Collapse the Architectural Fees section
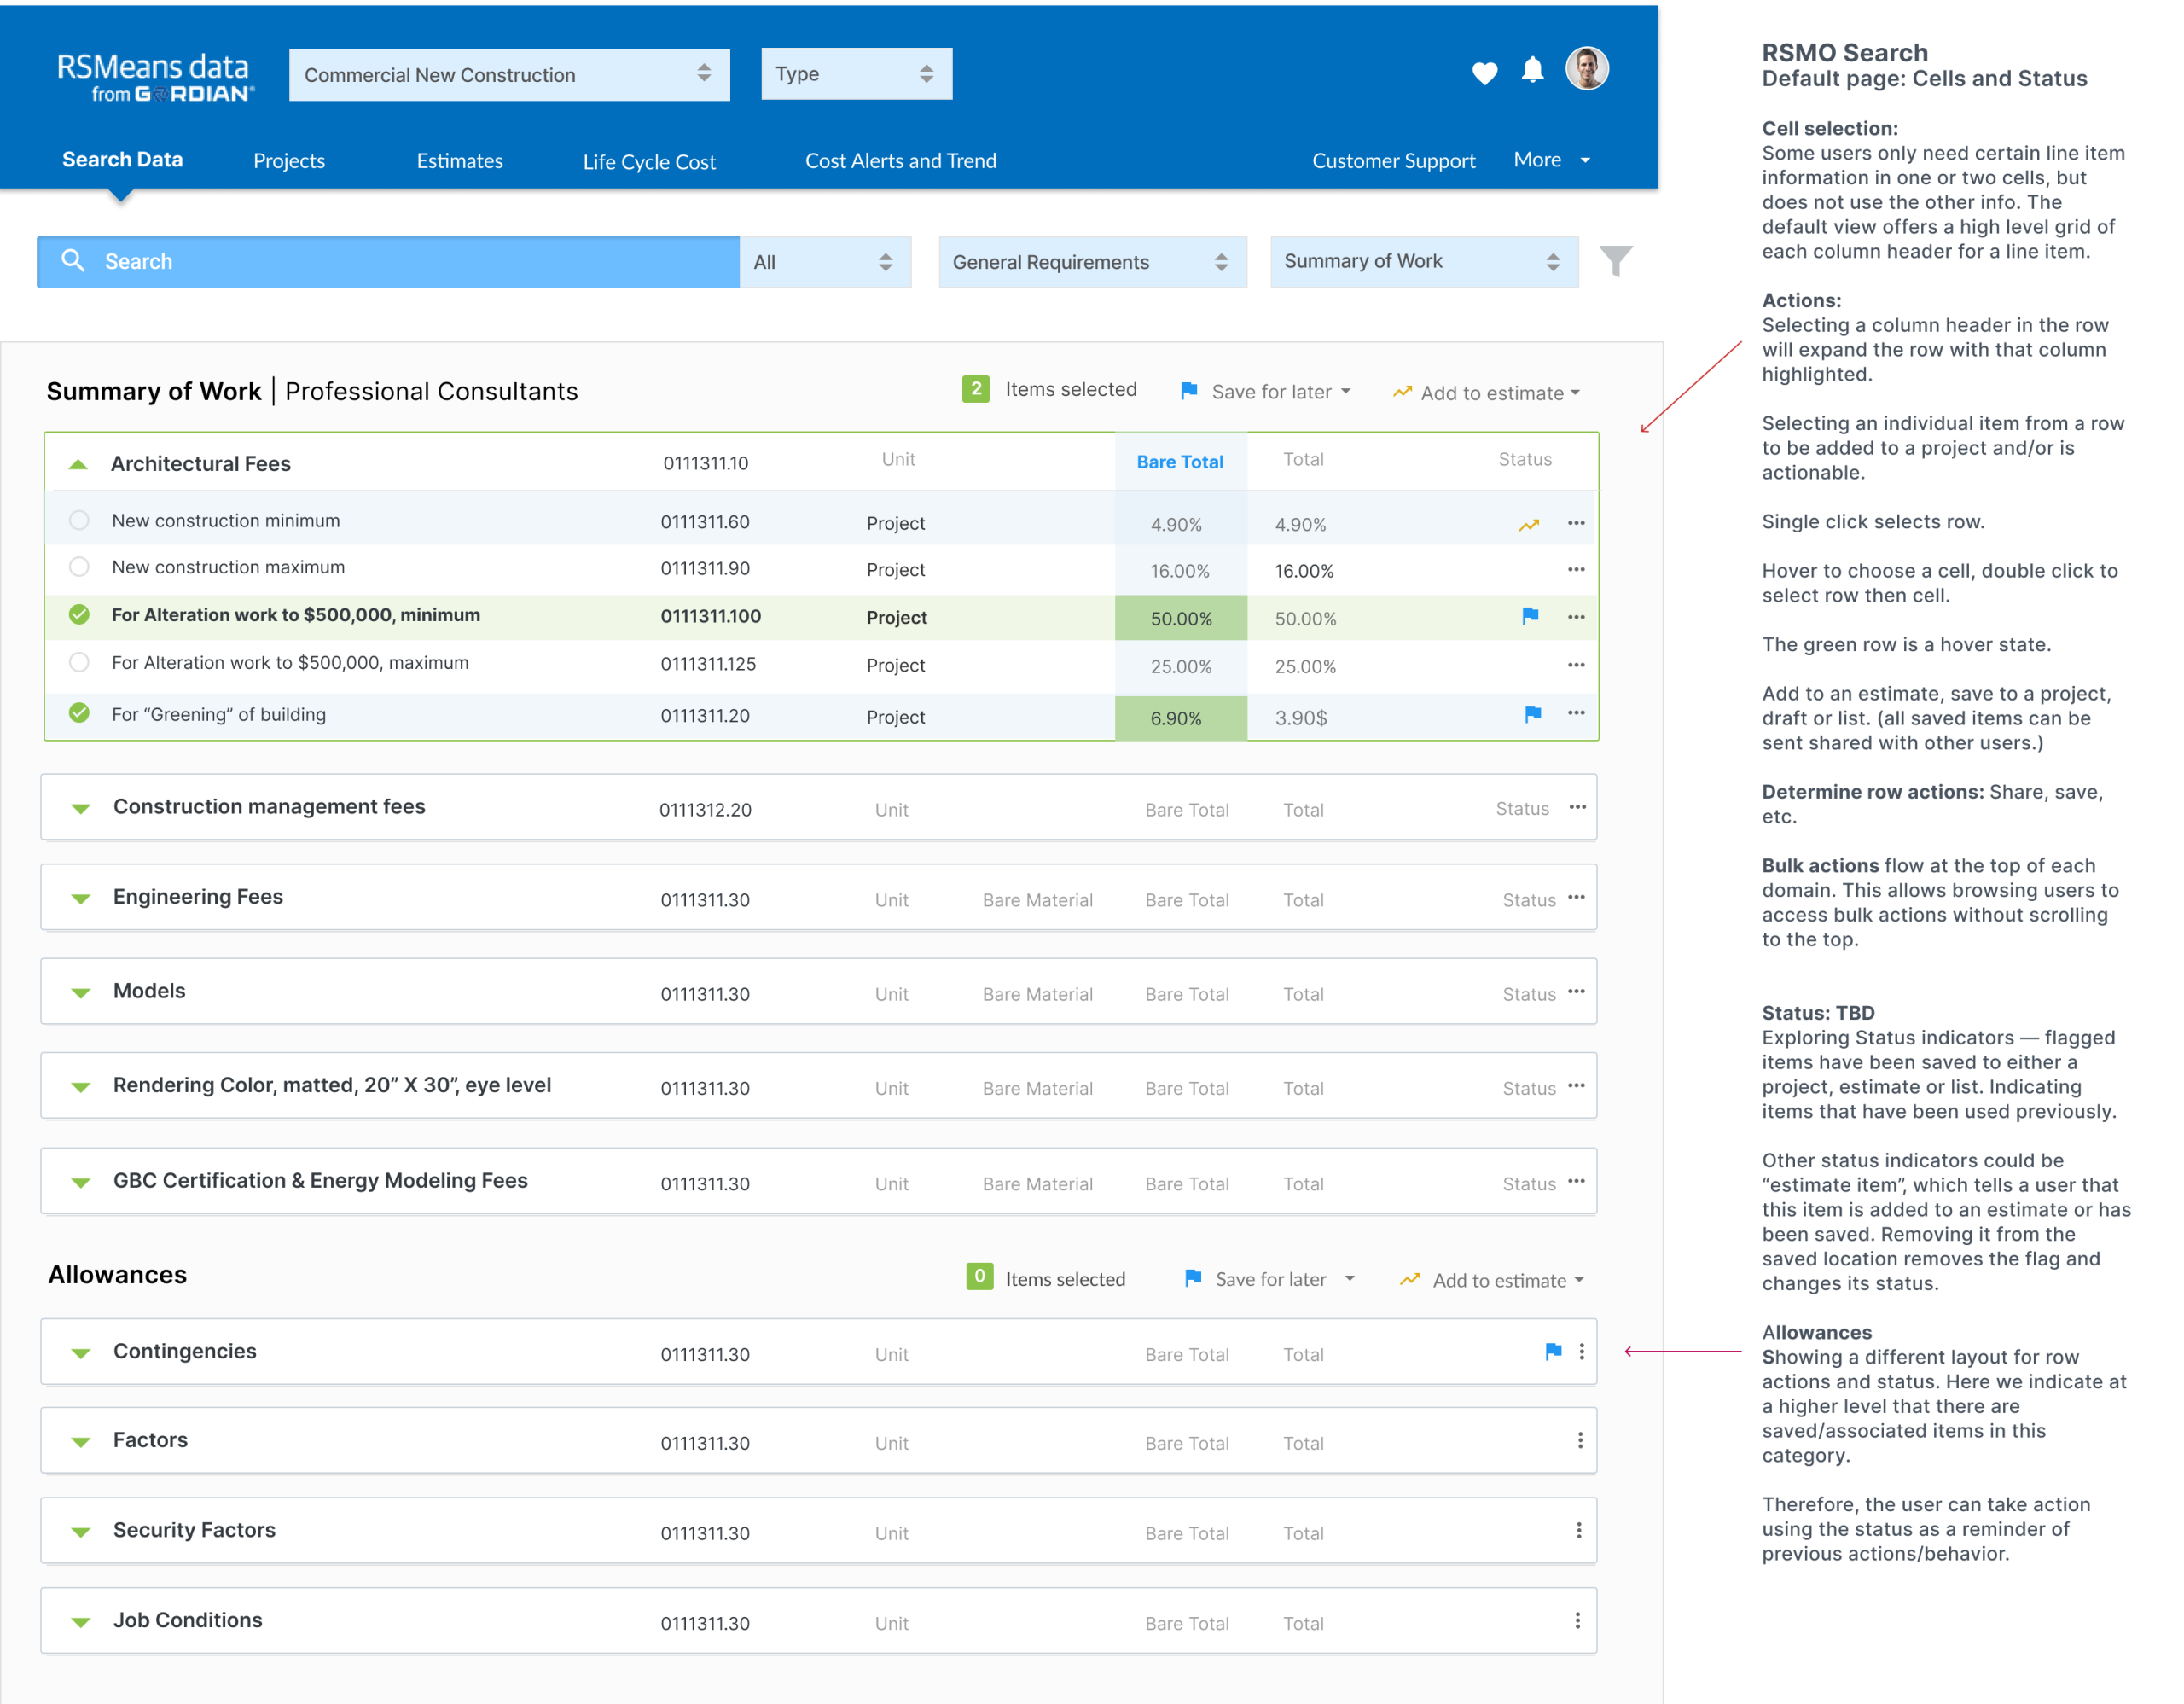The height and width of the screenshot is (1704, 2184). 78,464
